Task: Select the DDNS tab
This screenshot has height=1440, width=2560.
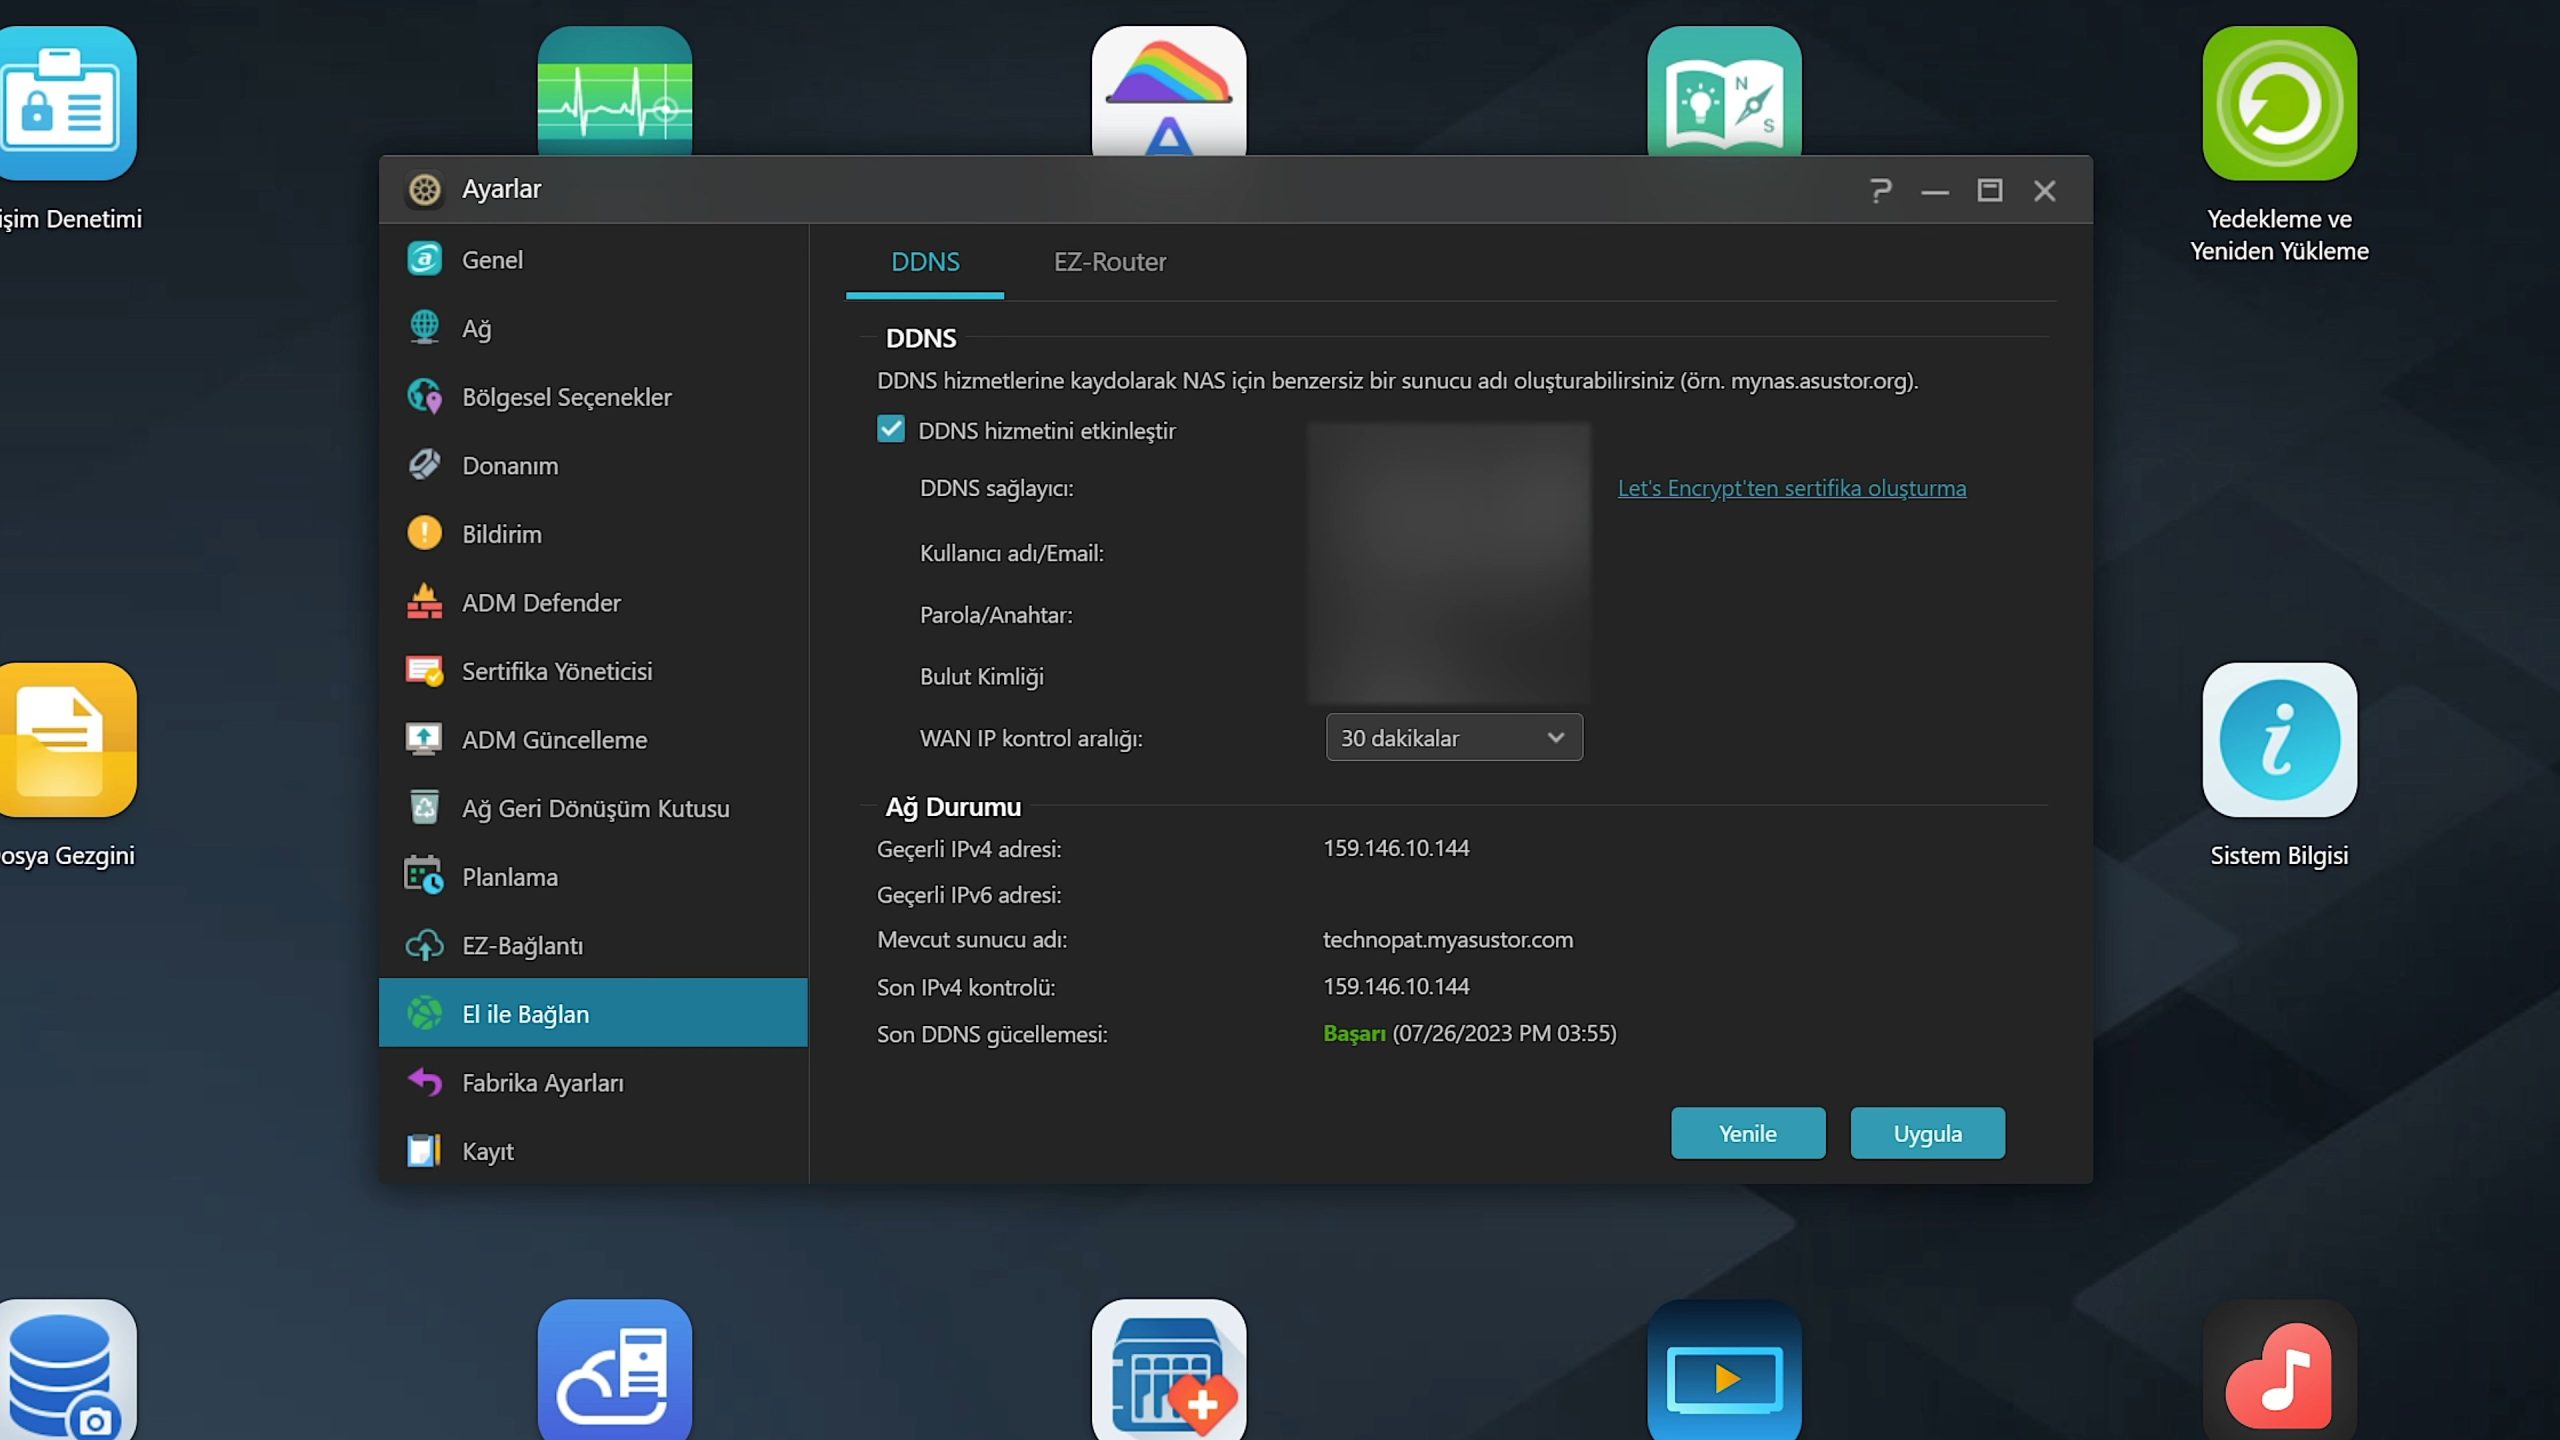Action: 925,262
